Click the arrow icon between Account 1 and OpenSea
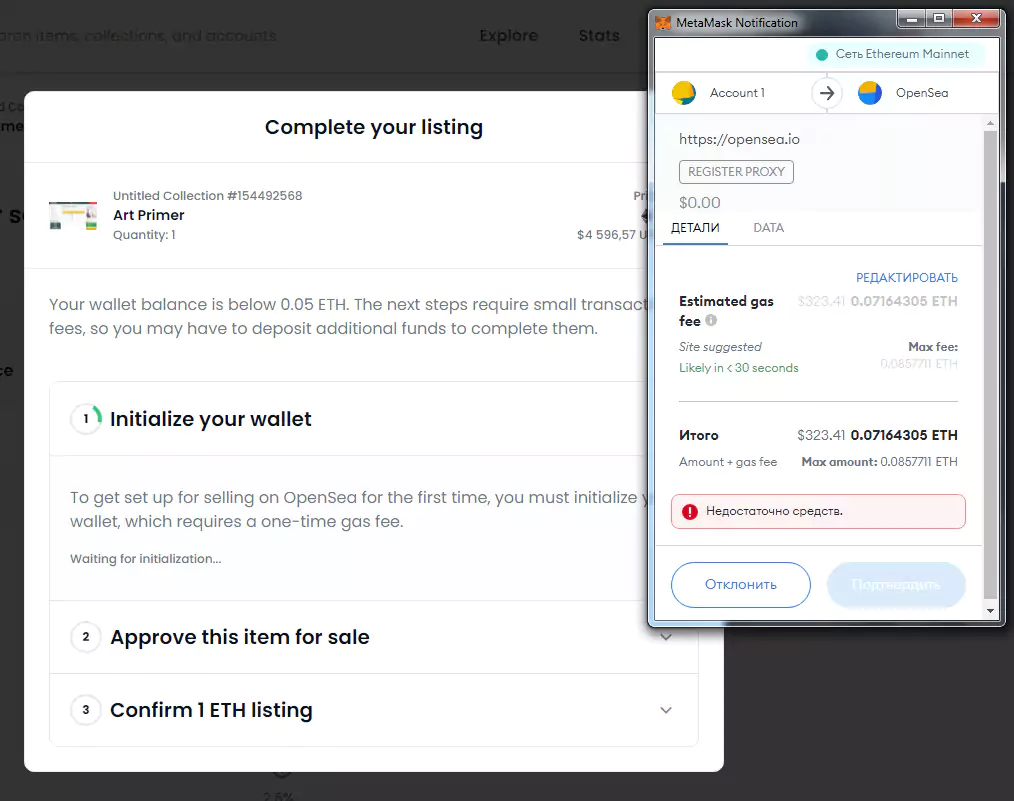Screen dimensions: 1014x801 coord(827,93)
